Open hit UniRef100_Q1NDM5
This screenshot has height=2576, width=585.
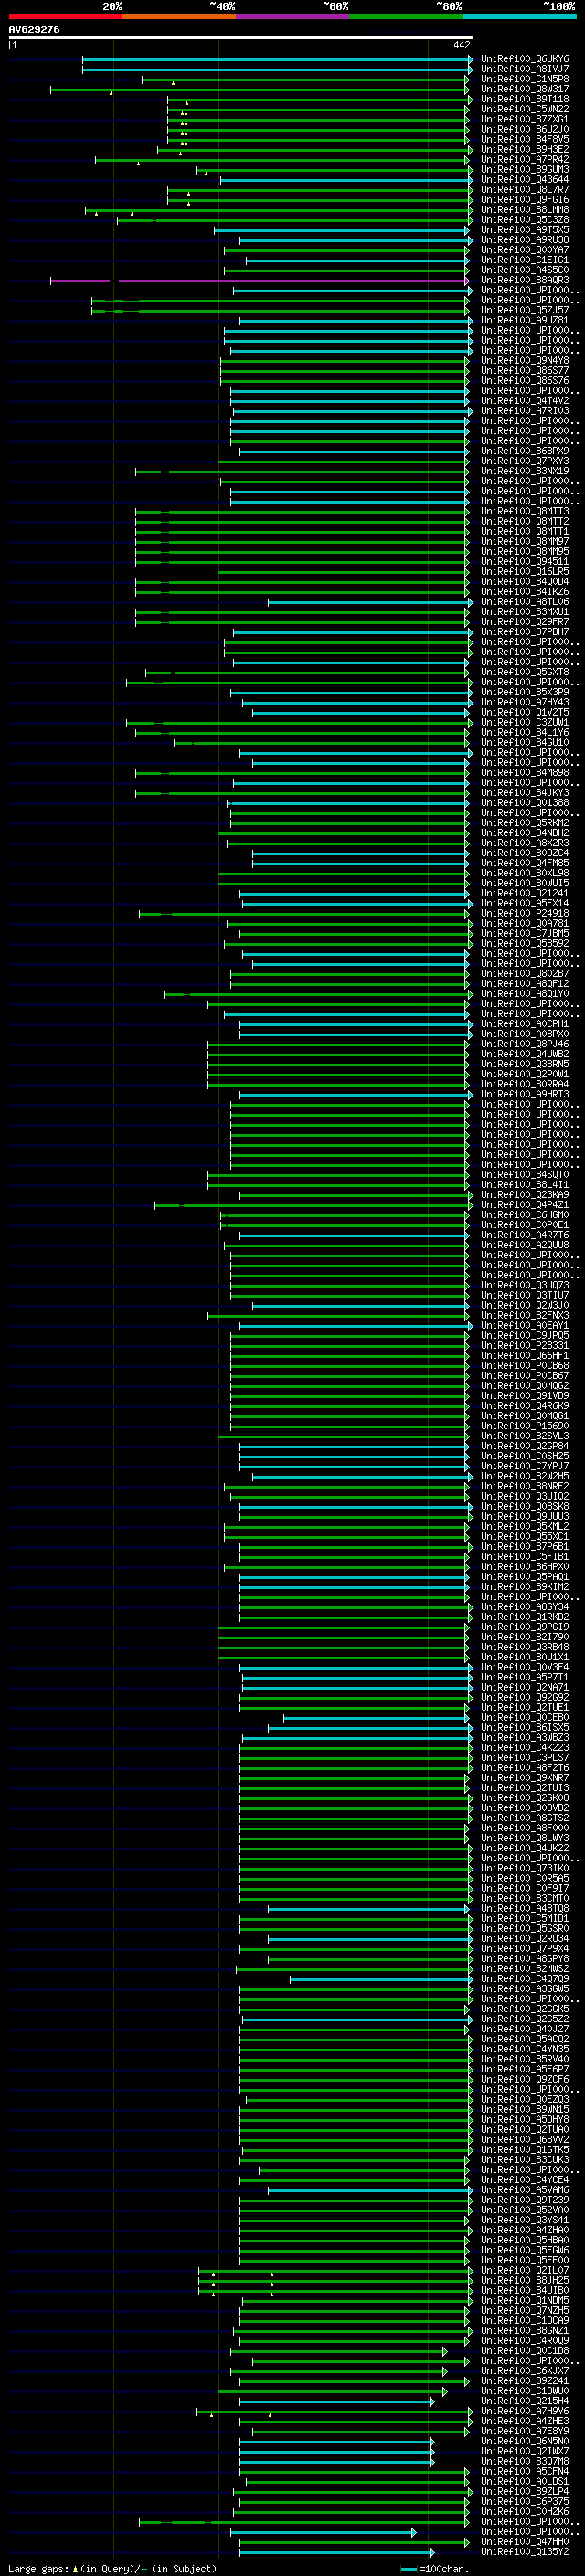coord(525,2301)
